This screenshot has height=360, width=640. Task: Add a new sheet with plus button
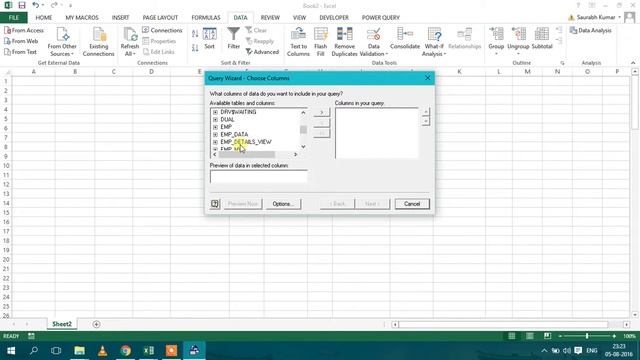96,324
